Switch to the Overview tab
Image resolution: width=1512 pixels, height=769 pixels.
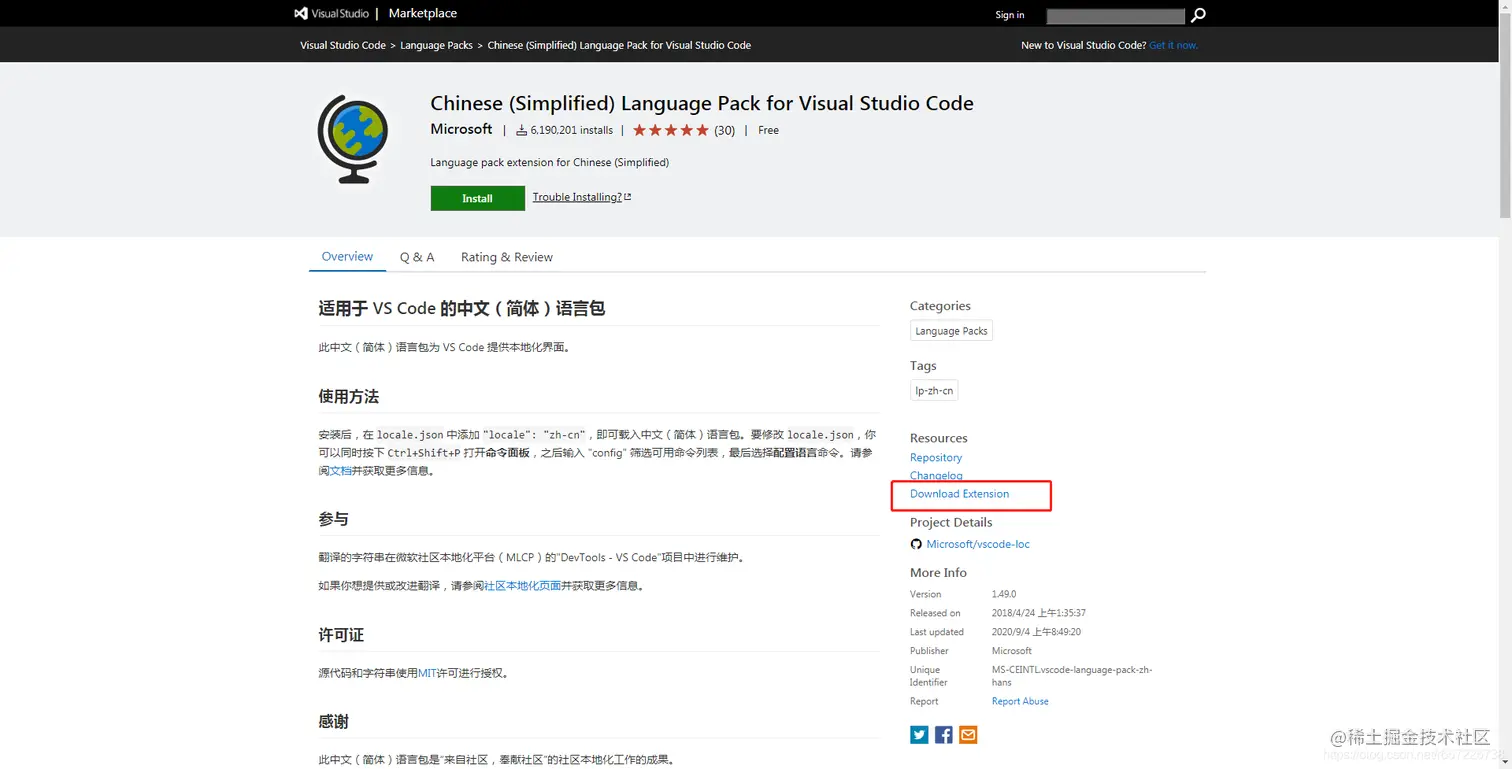[x=347, y=257]
